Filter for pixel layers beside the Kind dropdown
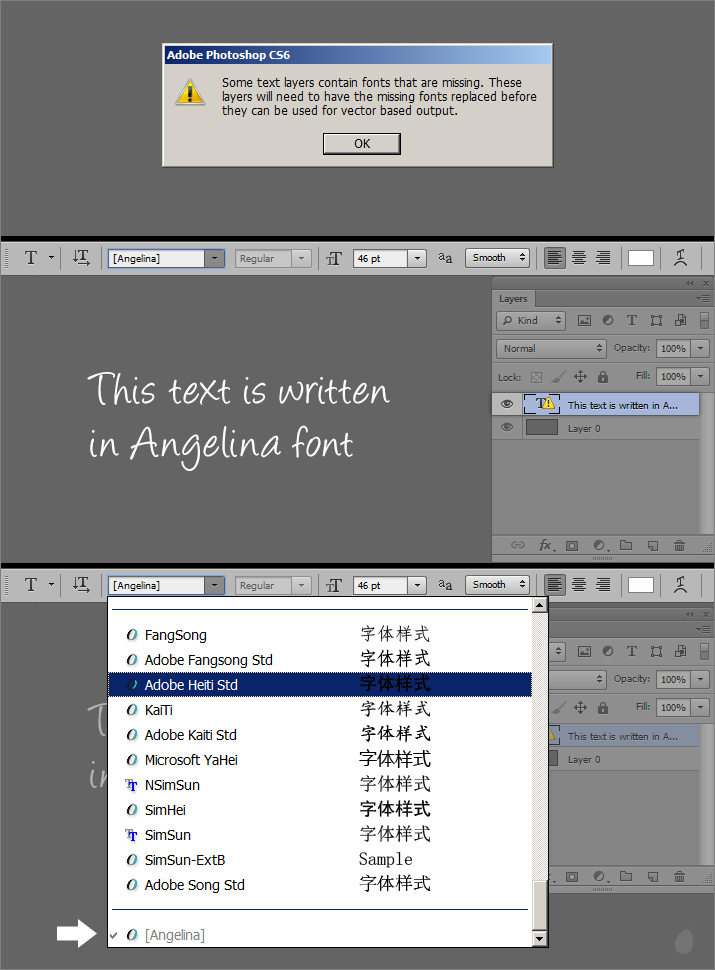The height and width of the screenshot is (970, 715). point(584,321)
